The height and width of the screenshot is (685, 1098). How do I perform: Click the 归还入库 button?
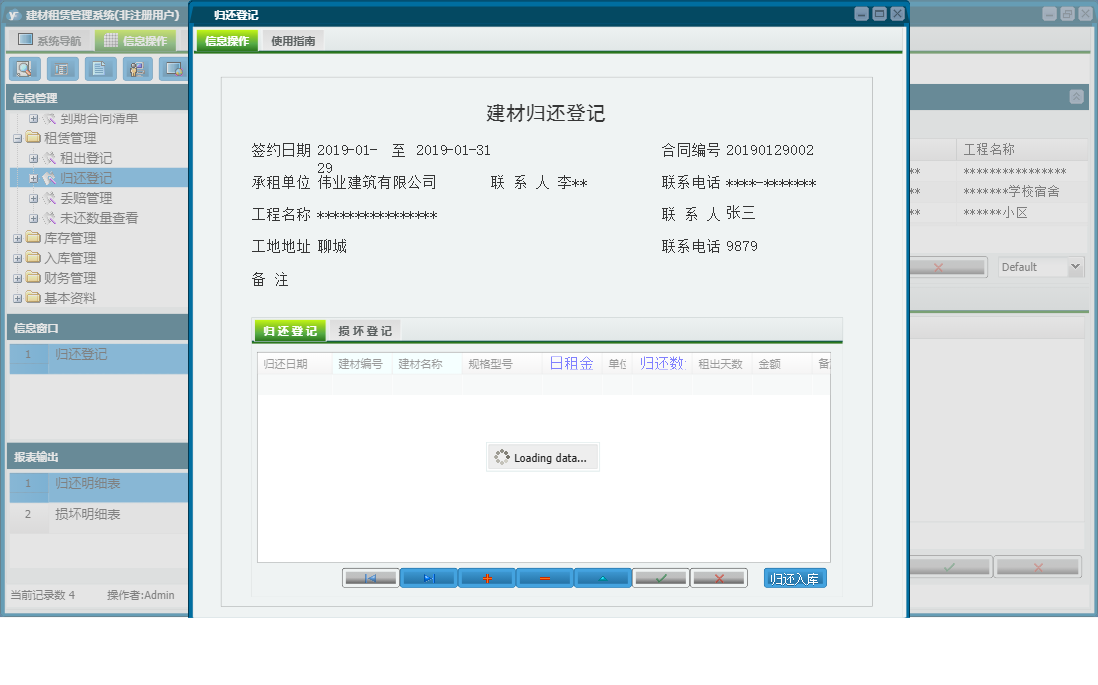[x=795, y=577]
